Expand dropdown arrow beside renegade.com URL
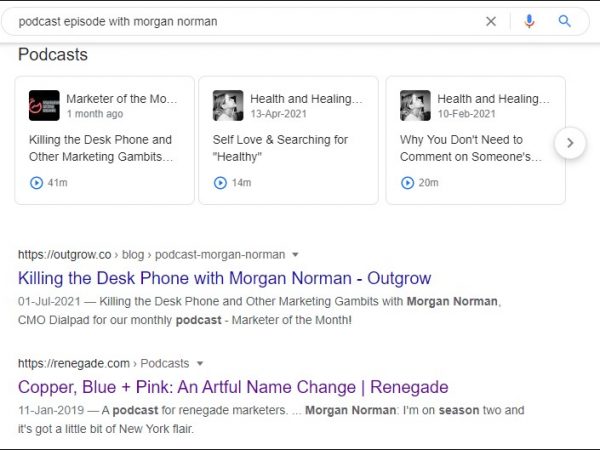This screenshot has width=600, height=450. [200, 363]
